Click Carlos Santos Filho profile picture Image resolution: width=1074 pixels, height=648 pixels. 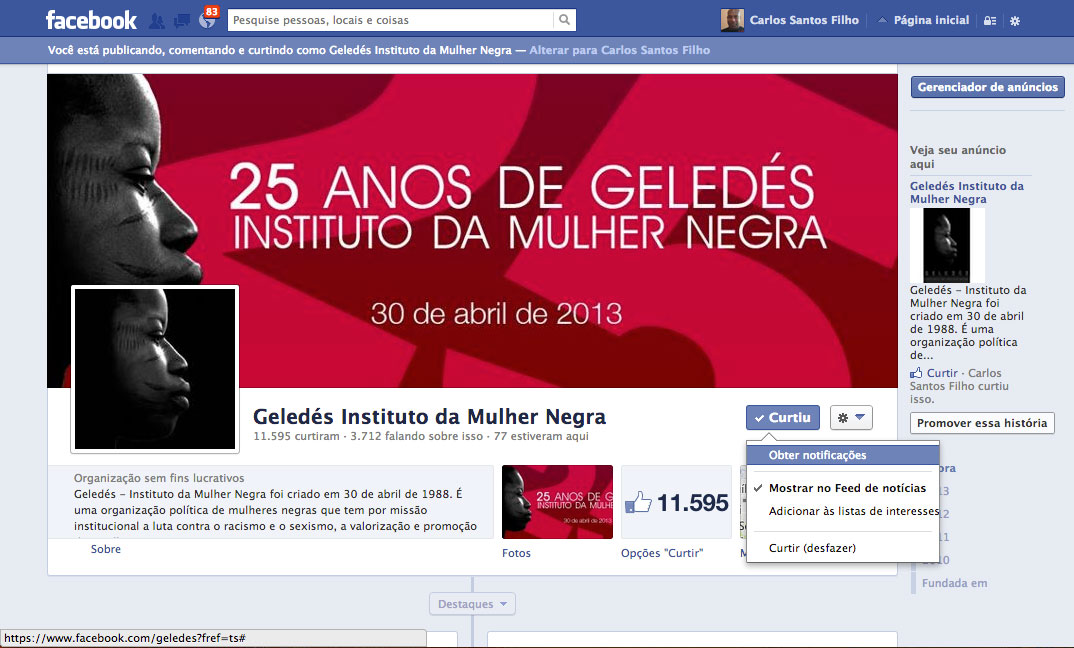point(732,21)
